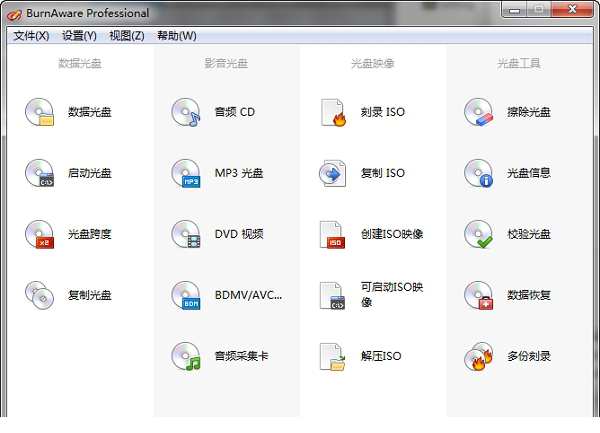Click the 创建ISO映像 file icon
600x433 pixels.
[x=333, y=234]
